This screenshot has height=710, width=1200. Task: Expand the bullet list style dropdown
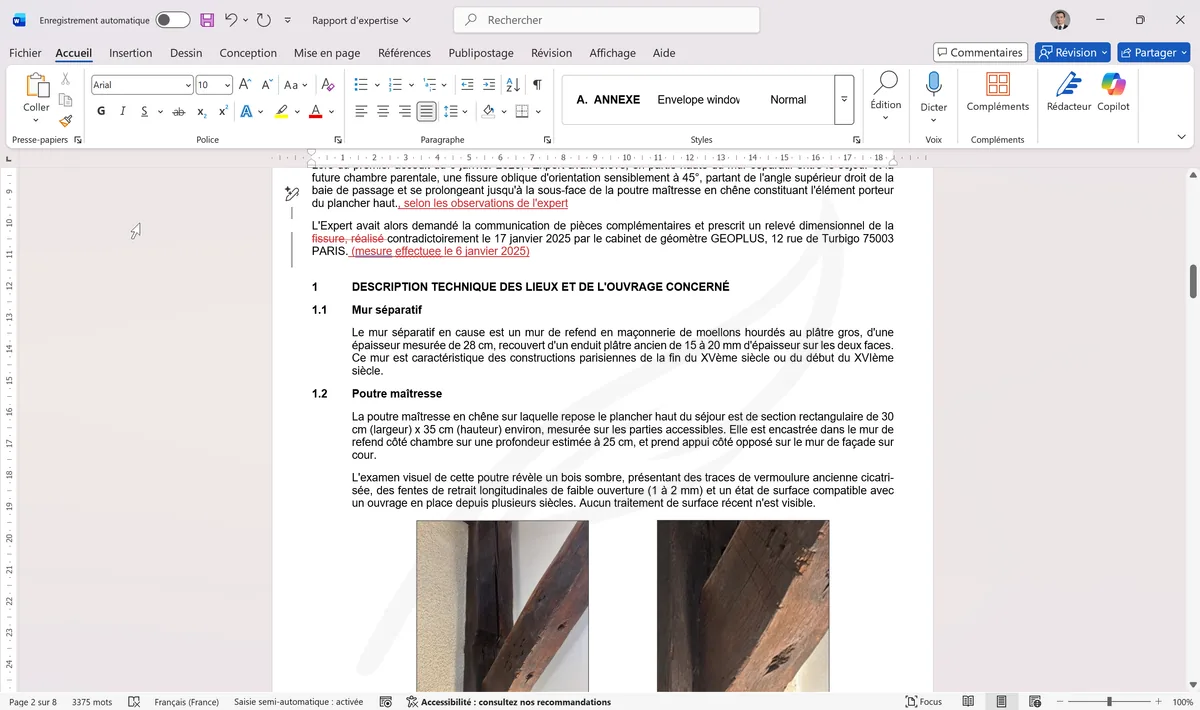tap(377, 85)
